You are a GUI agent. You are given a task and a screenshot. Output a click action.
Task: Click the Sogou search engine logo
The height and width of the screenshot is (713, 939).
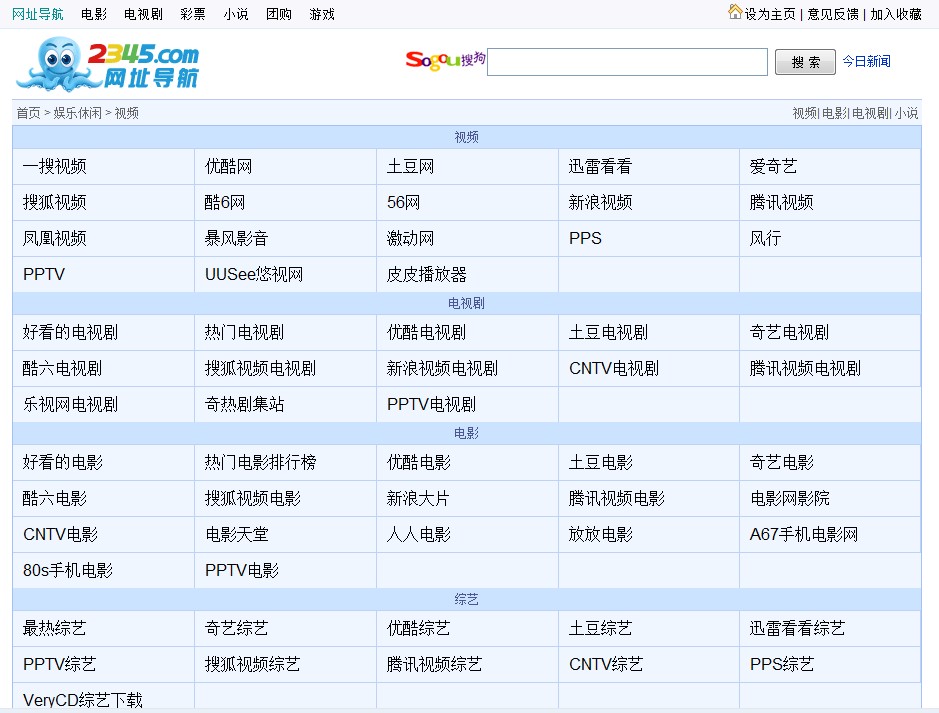tap(445, 60)
